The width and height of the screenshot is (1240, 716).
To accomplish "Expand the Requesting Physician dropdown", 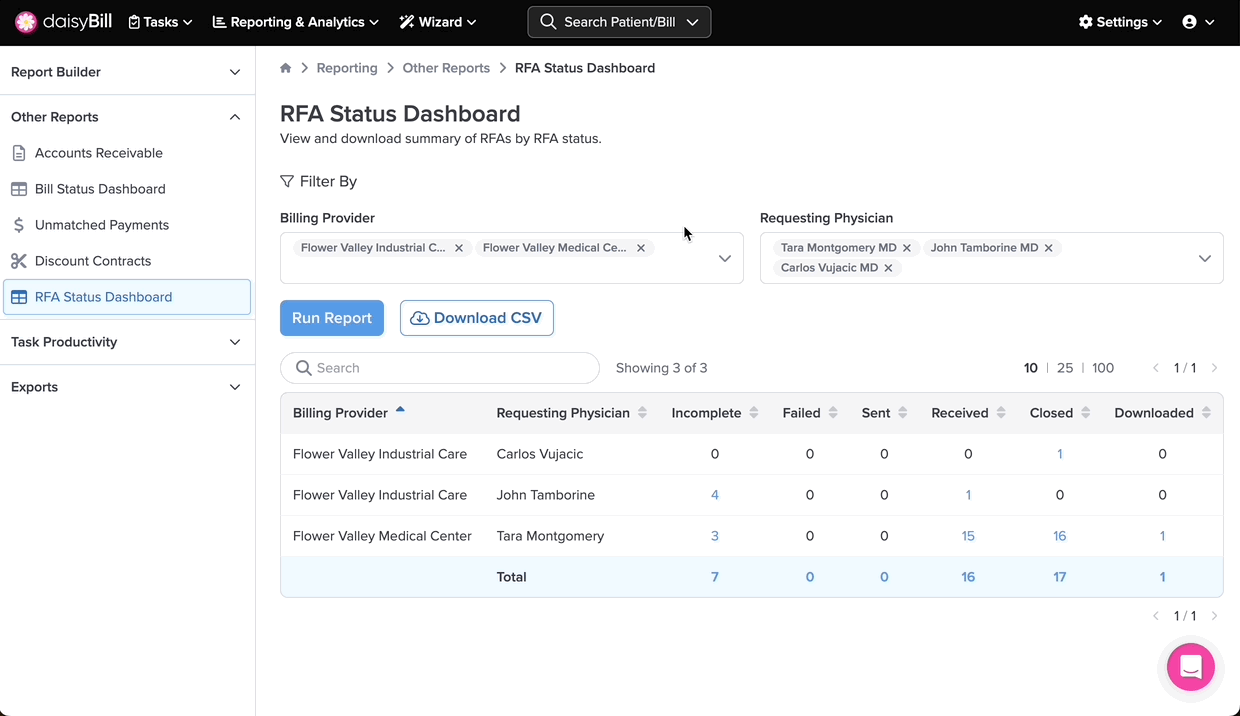I will 1204,258.
